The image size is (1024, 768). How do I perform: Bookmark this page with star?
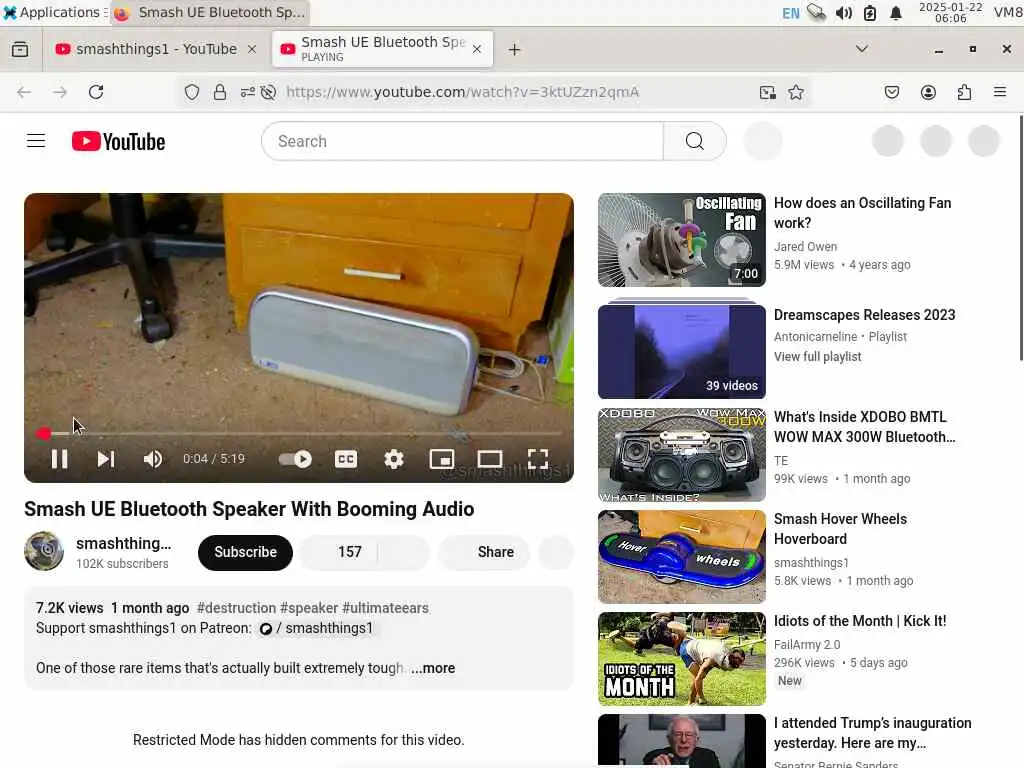click(796, 92)
